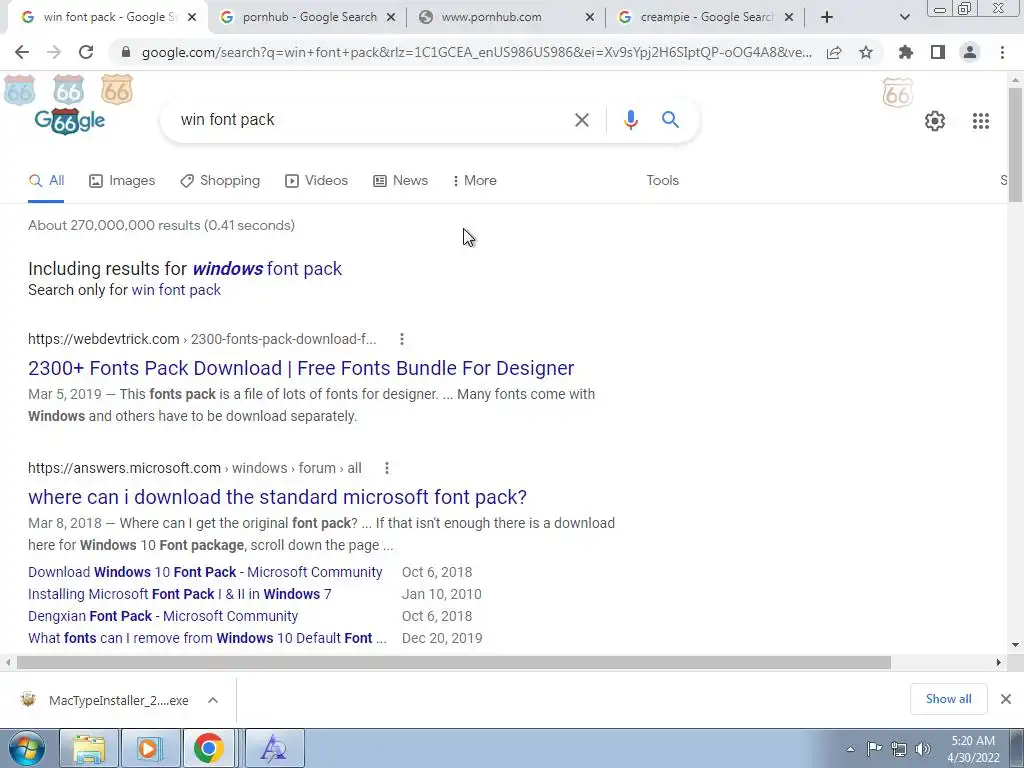The height and width of the screenshot is (768, 1024).
Task: Select the Images search tab
Action: pos(122,181)
